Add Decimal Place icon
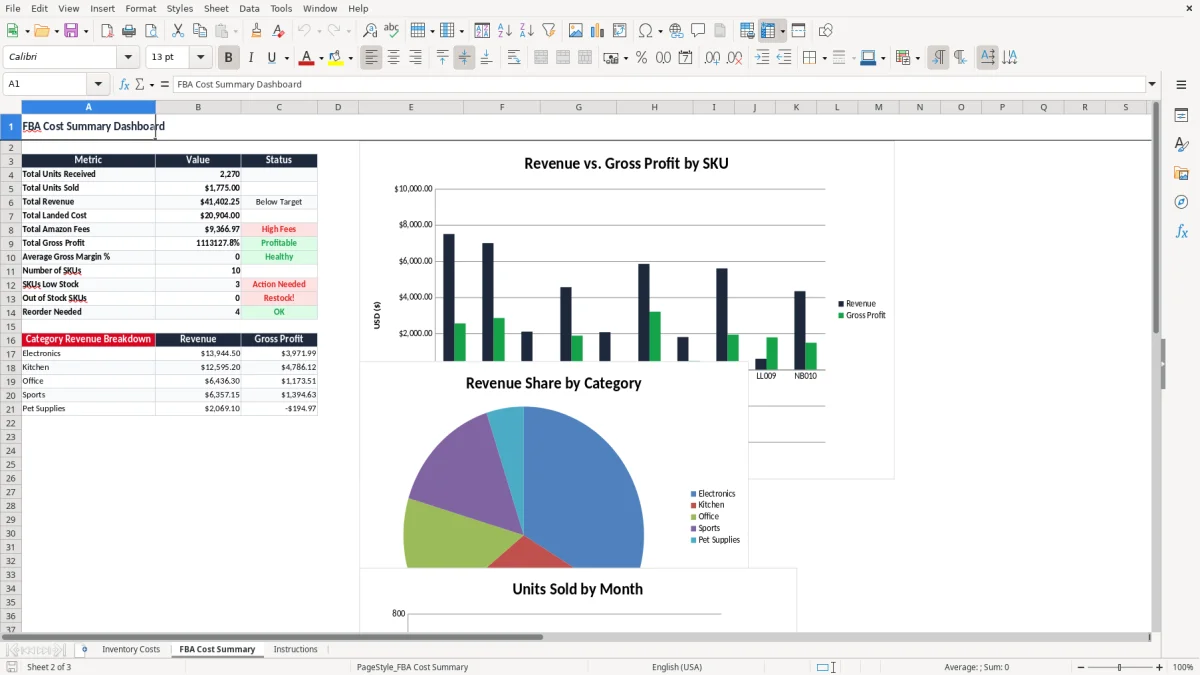Screen dimensions: 1200x675 point(712,58)
